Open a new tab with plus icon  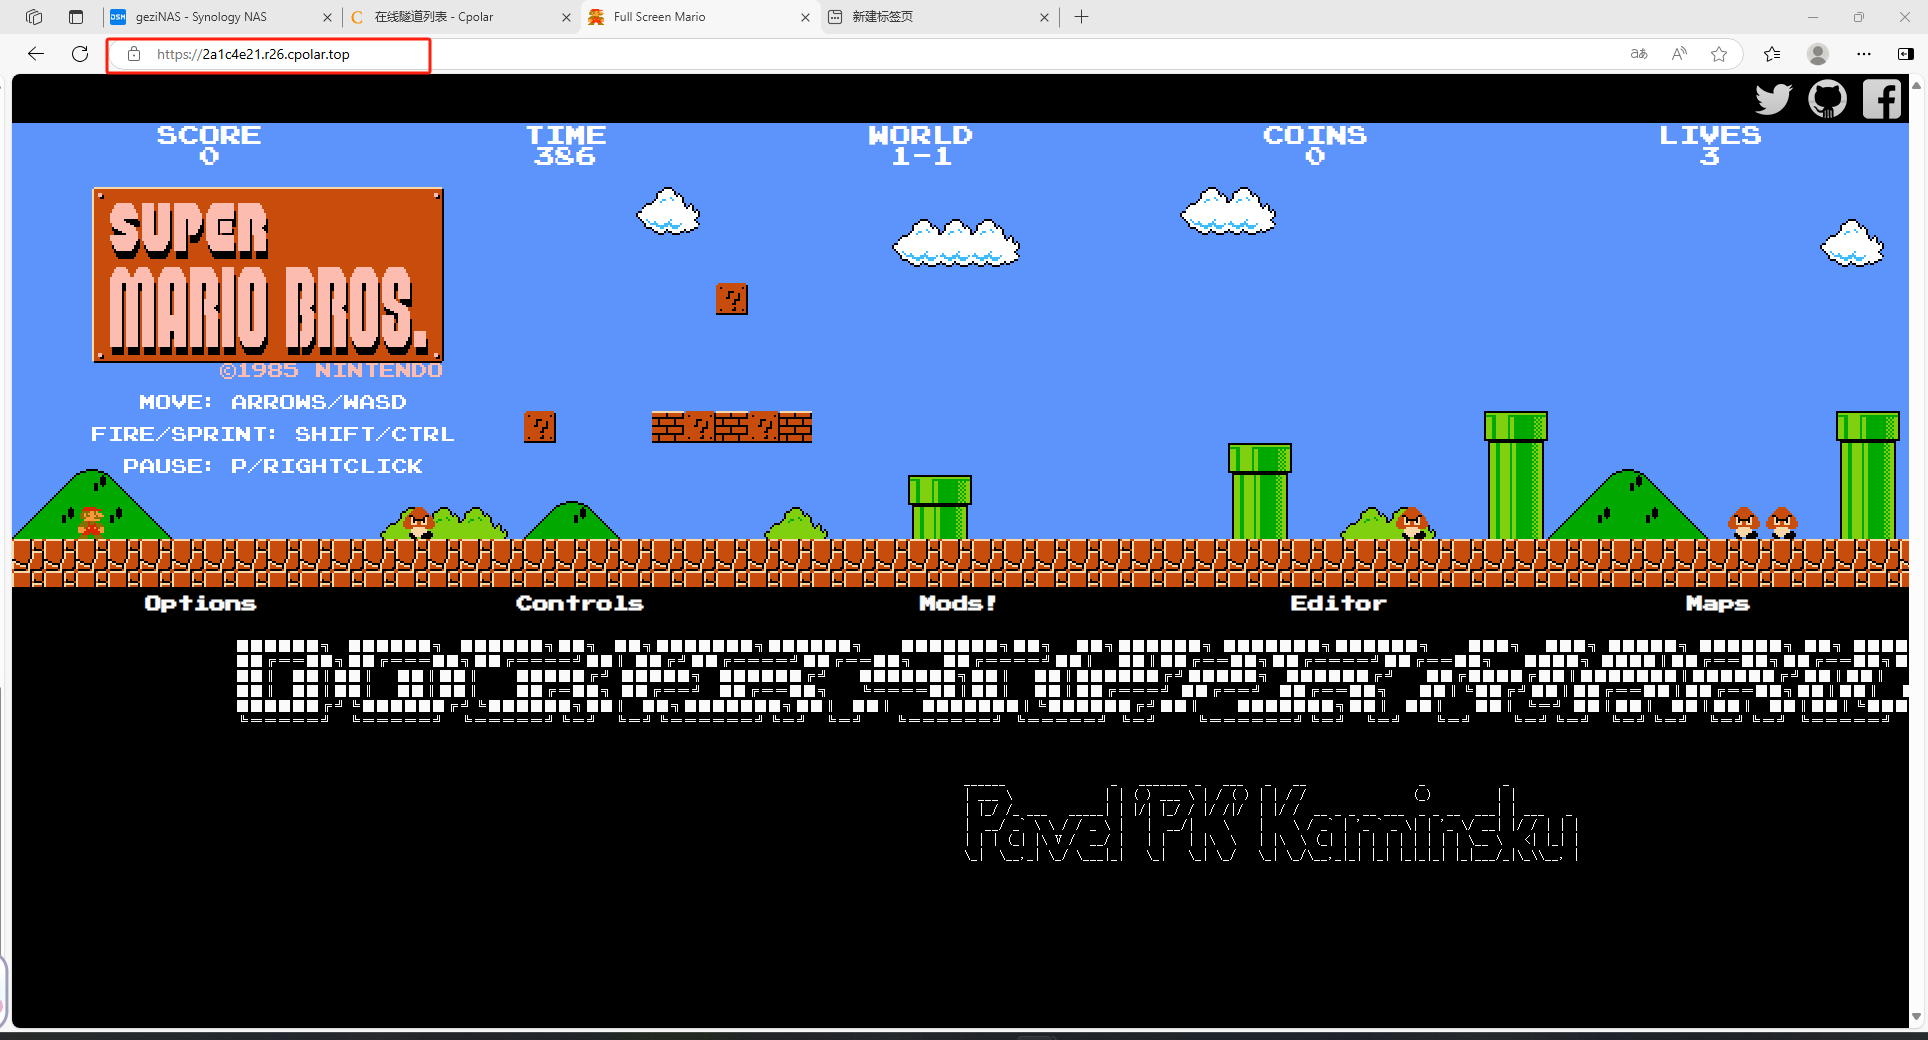click(x=1081, y=17)
